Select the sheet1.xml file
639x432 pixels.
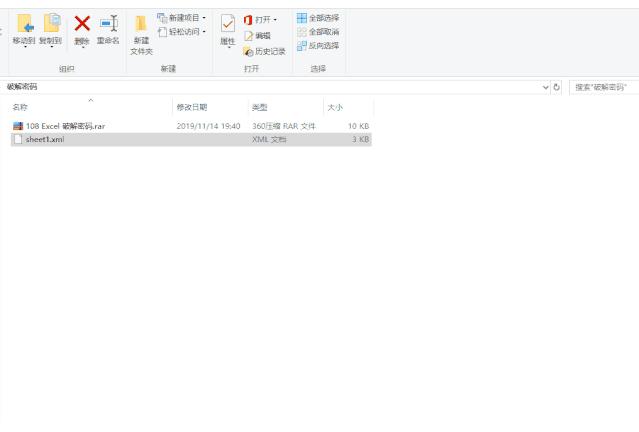pos(191,139)
